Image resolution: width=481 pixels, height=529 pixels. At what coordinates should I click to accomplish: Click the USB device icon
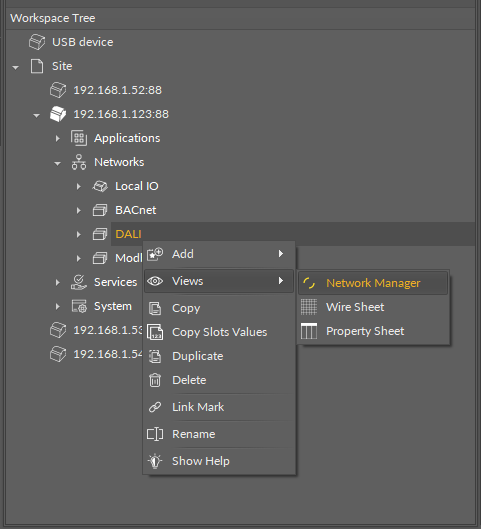point(37,42)
